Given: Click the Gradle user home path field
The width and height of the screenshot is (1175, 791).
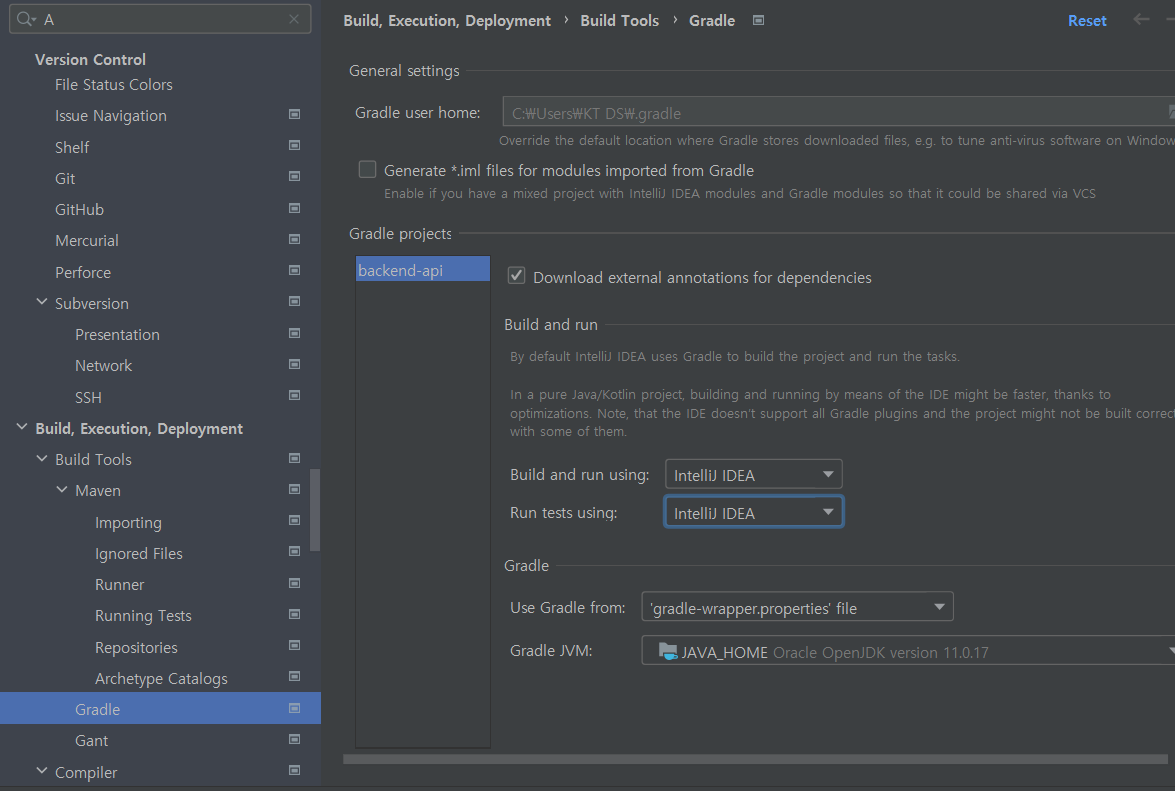Looking at the screenshot, I should click(x=839, y=113).
